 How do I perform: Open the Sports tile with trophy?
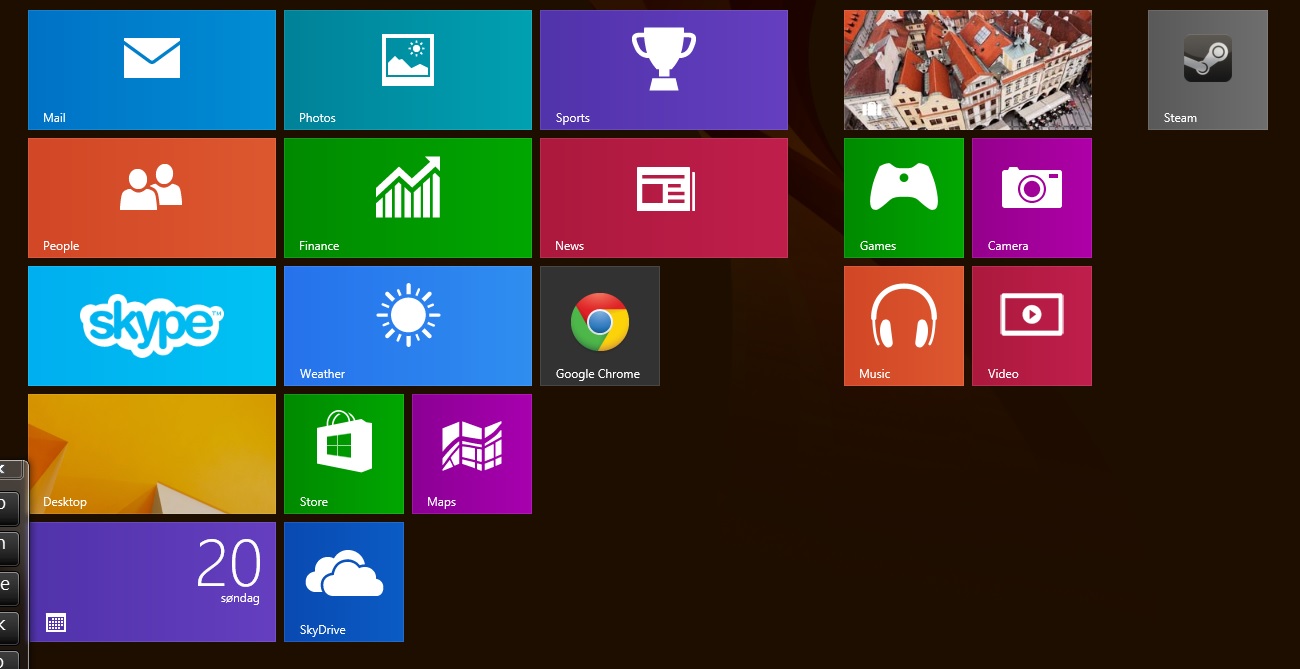tap(664, 70)
